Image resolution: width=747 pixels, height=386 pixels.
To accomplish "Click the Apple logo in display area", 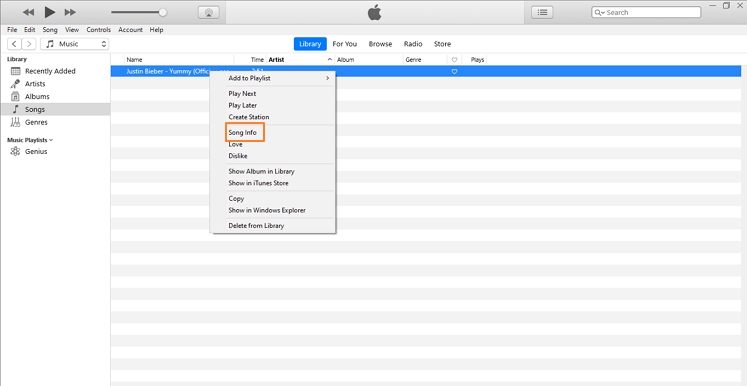I will 374,12.
